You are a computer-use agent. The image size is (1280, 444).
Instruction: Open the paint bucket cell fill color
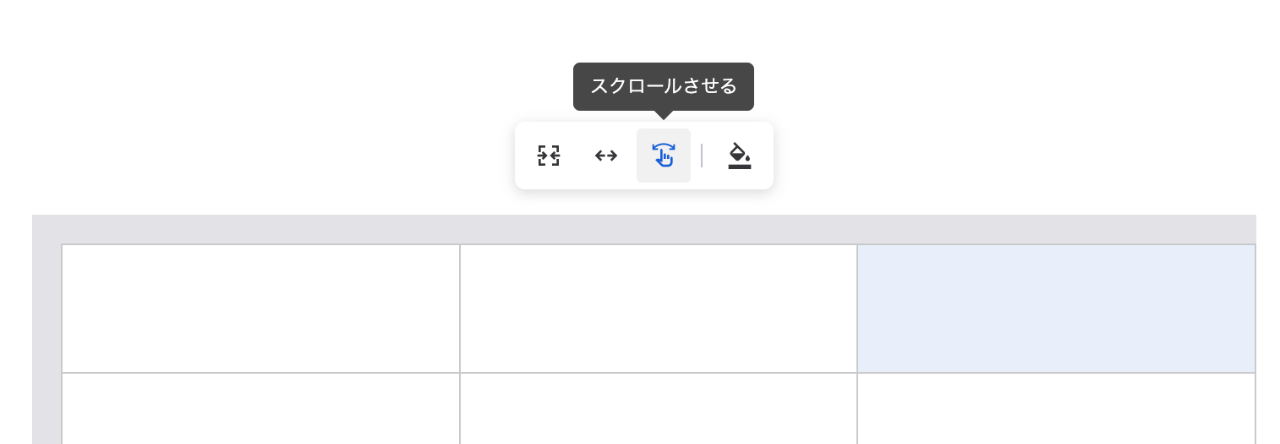point(739,156)
